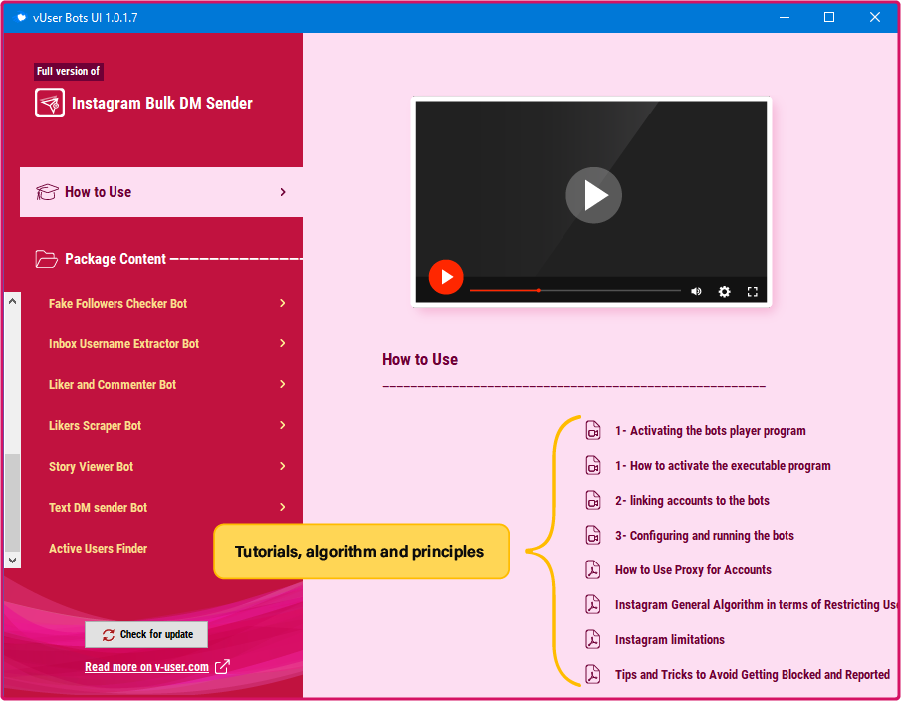Select Story Viewer Bot
This screenshot has height=701, width=901.
click(x=91, y=467)
